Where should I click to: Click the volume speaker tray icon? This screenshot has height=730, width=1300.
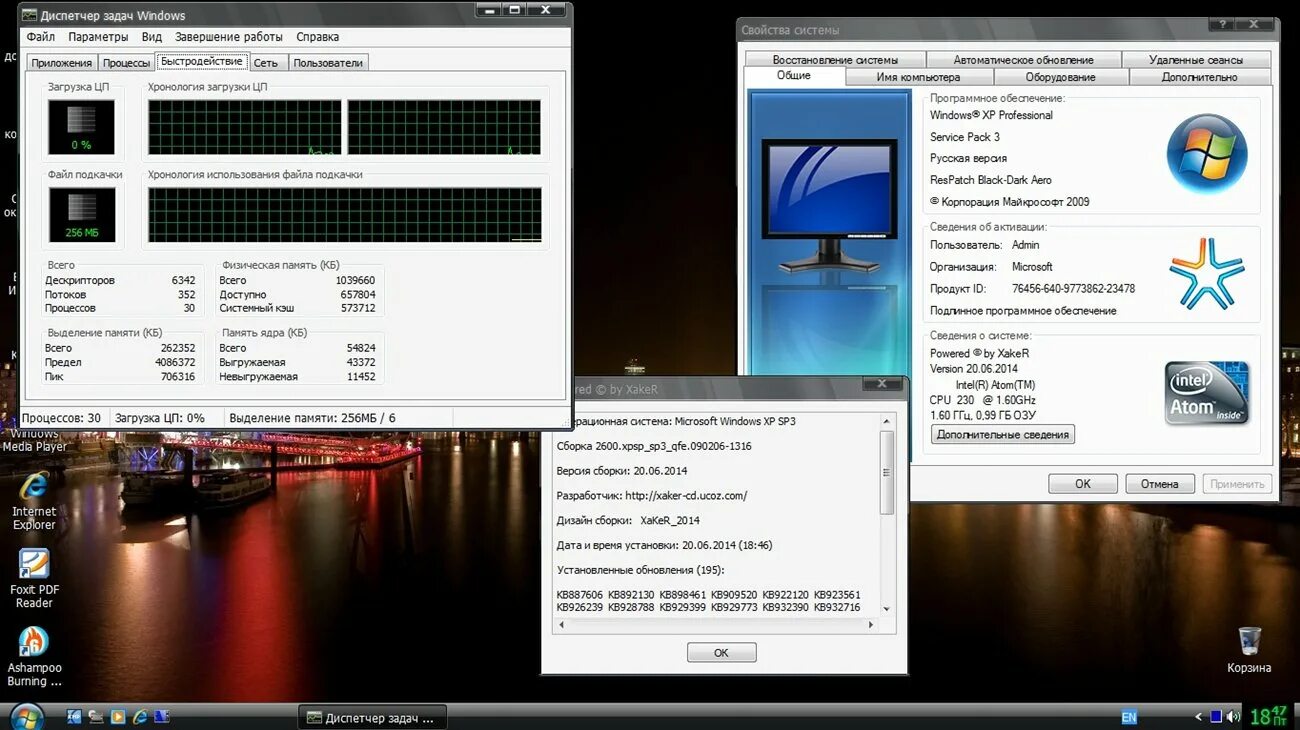point(1232,717)
